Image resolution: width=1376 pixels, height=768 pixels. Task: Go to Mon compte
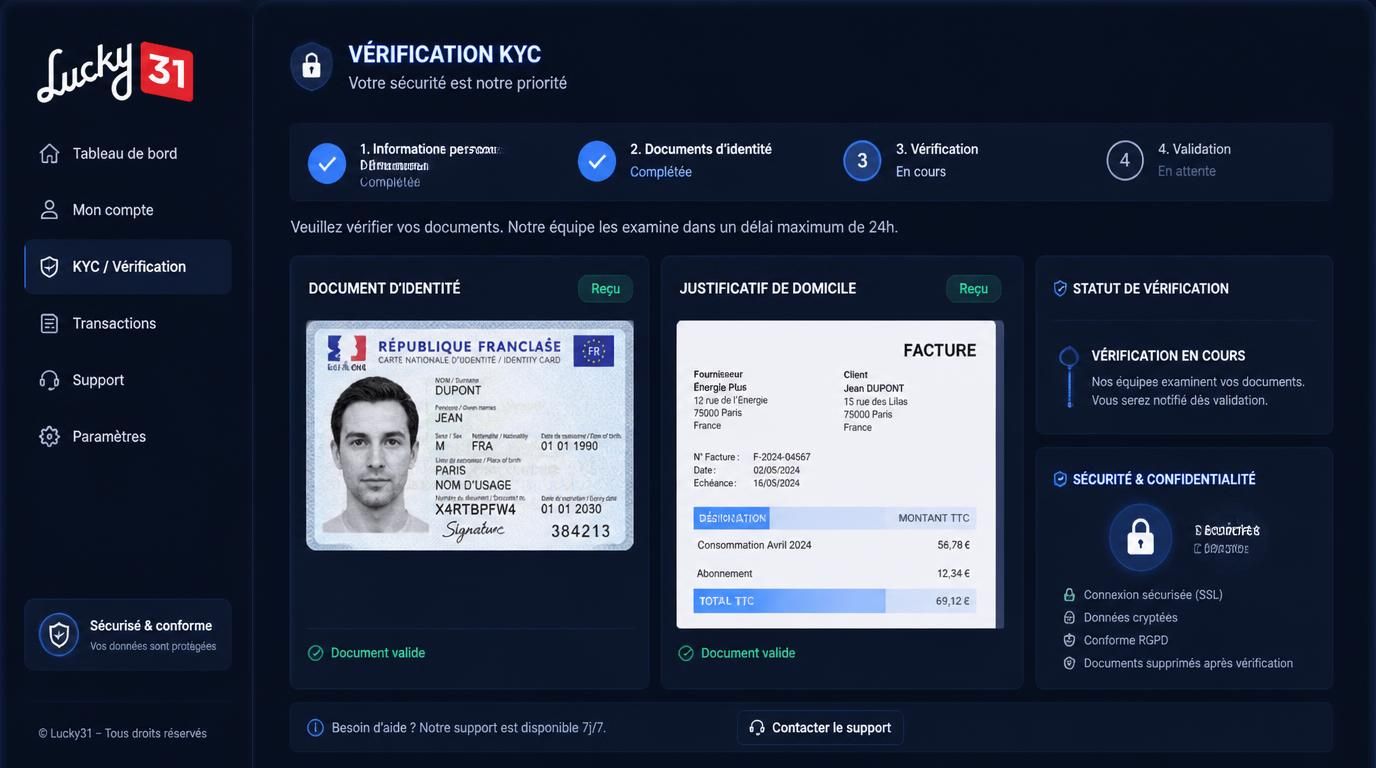[x=128, y=210]
